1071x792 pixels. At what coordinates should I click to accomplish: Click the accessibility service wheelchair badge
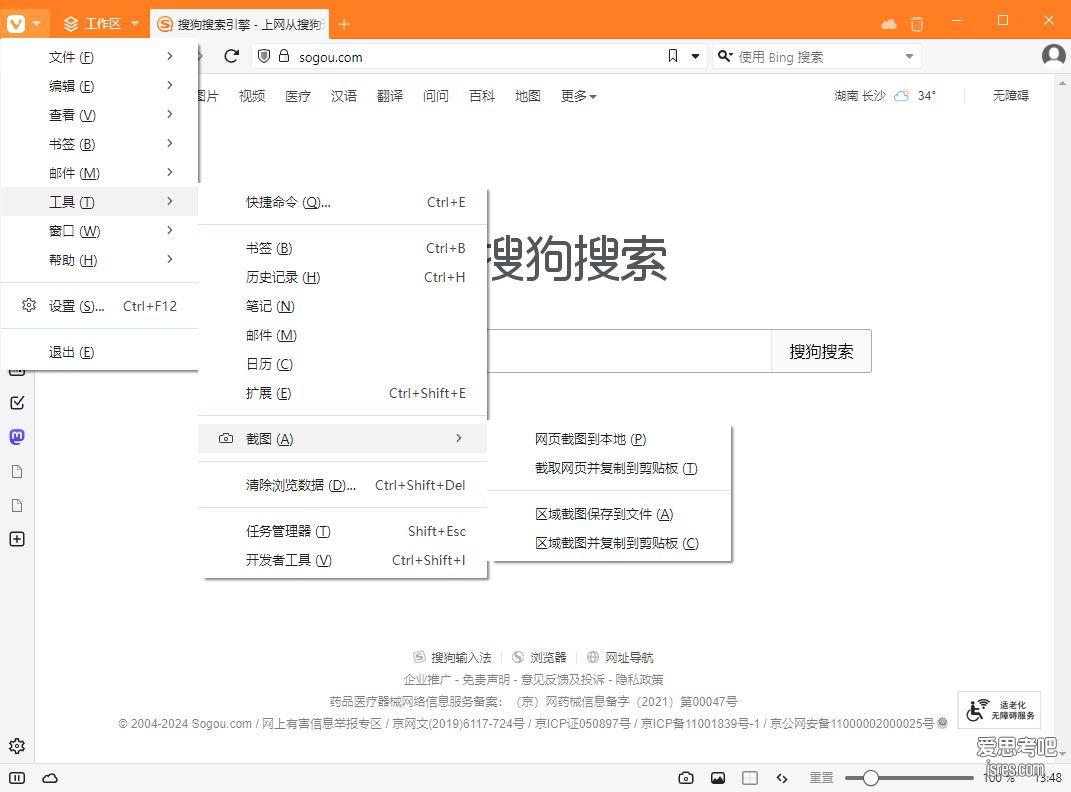pos(999,710)
